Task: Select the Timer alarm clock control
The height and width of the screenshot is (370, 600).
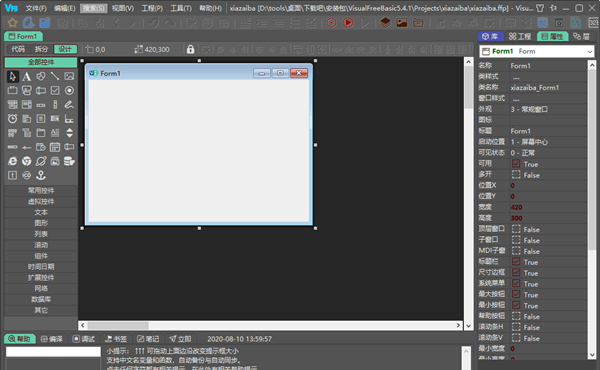Action: click(x=12, y=119)
